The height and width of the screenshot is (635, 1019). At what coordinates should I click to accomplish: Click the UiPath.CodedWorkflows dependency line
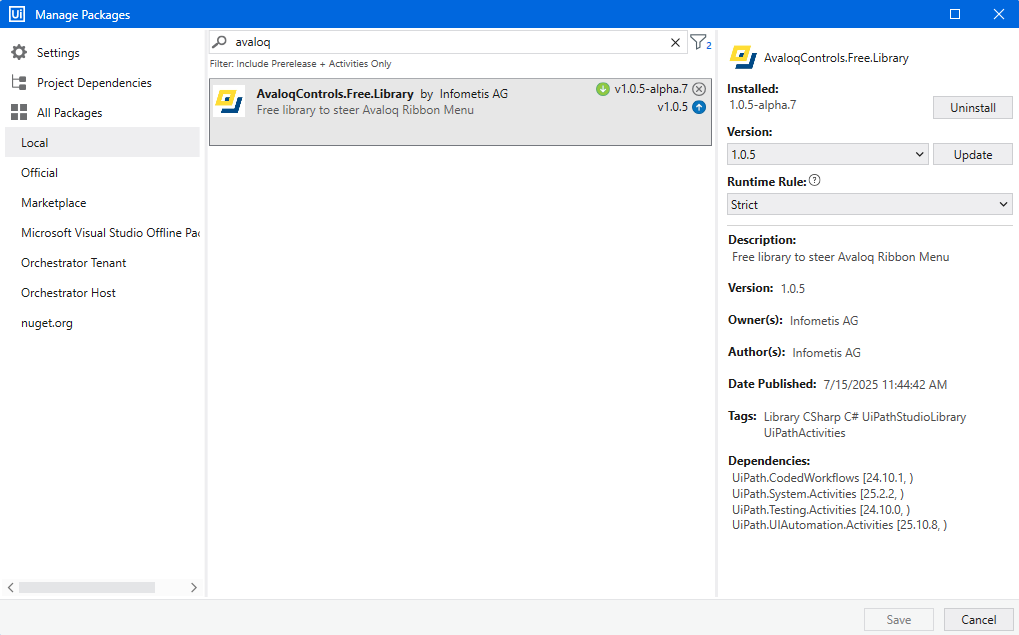pos(823,478)
